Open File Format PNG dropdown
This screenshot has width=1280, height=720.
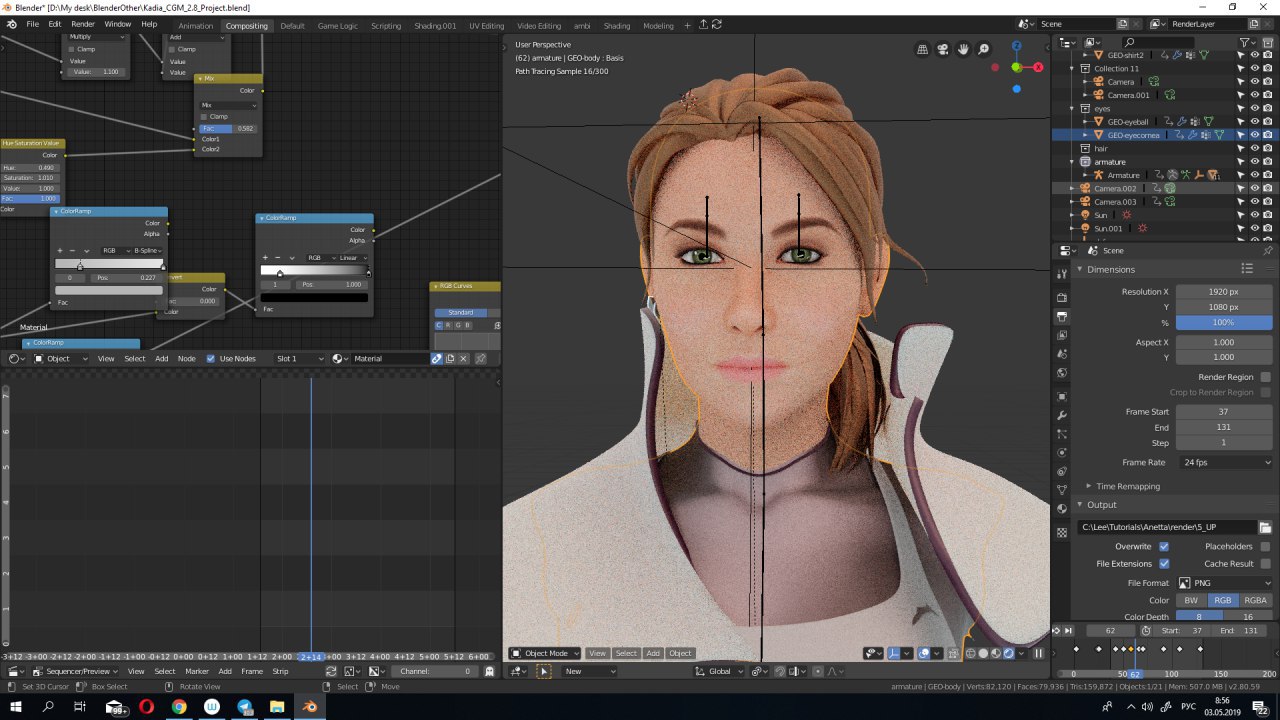pyautogui.click(x=1224, y=583)
